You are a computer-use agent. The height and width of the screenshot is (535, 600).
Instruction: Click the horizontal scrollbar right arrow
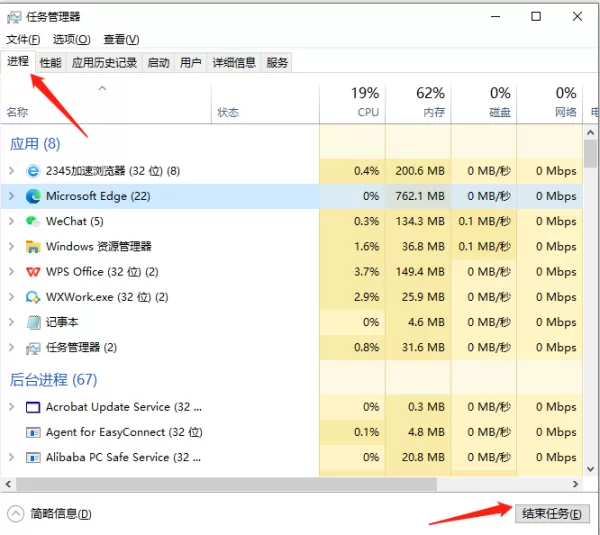click(x=576, y=484)
